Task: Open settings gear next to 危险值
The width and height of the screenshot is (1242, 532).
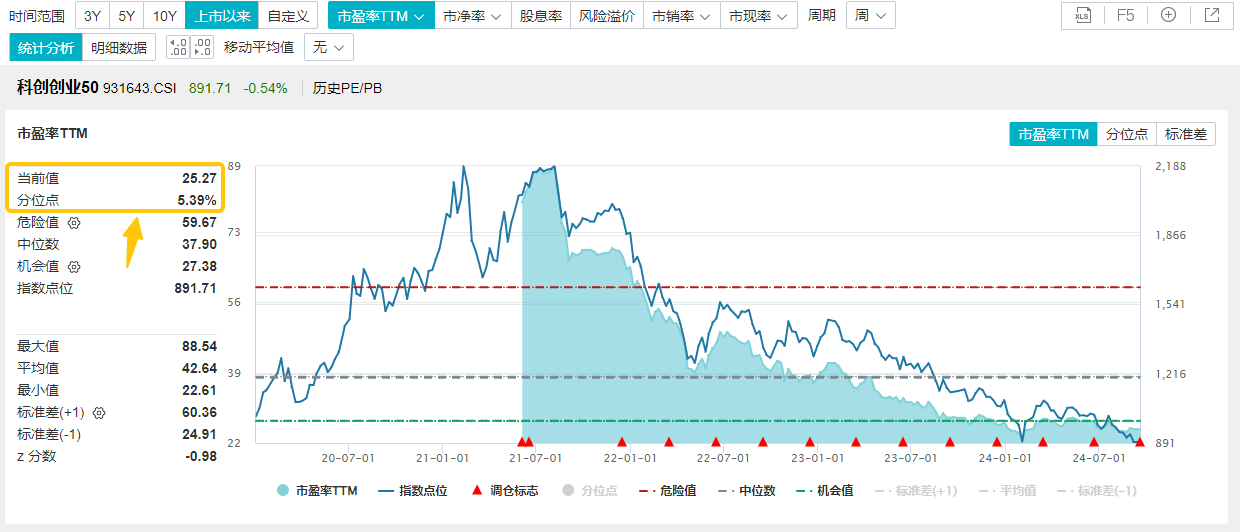Action: (73, 223)
